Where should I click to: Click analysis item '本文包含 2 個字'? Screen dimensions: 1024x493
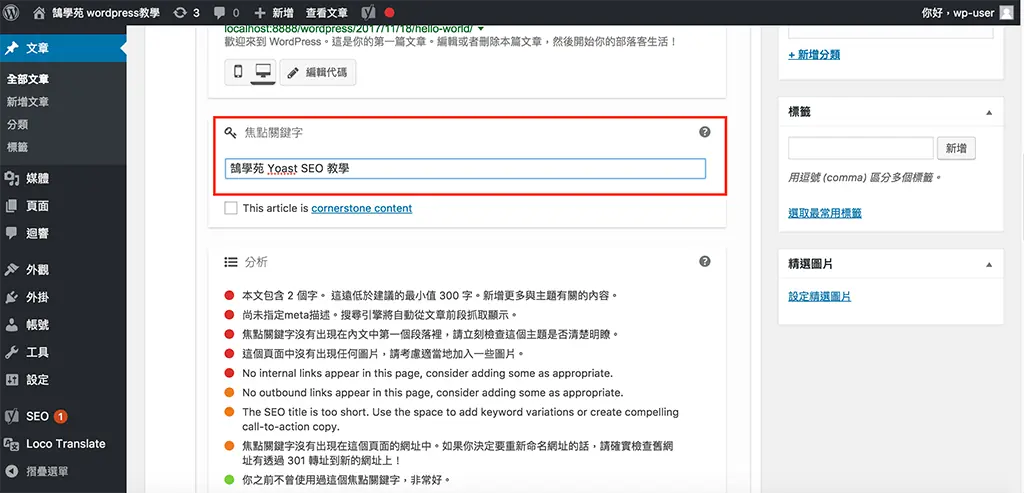tap(430, 296)
